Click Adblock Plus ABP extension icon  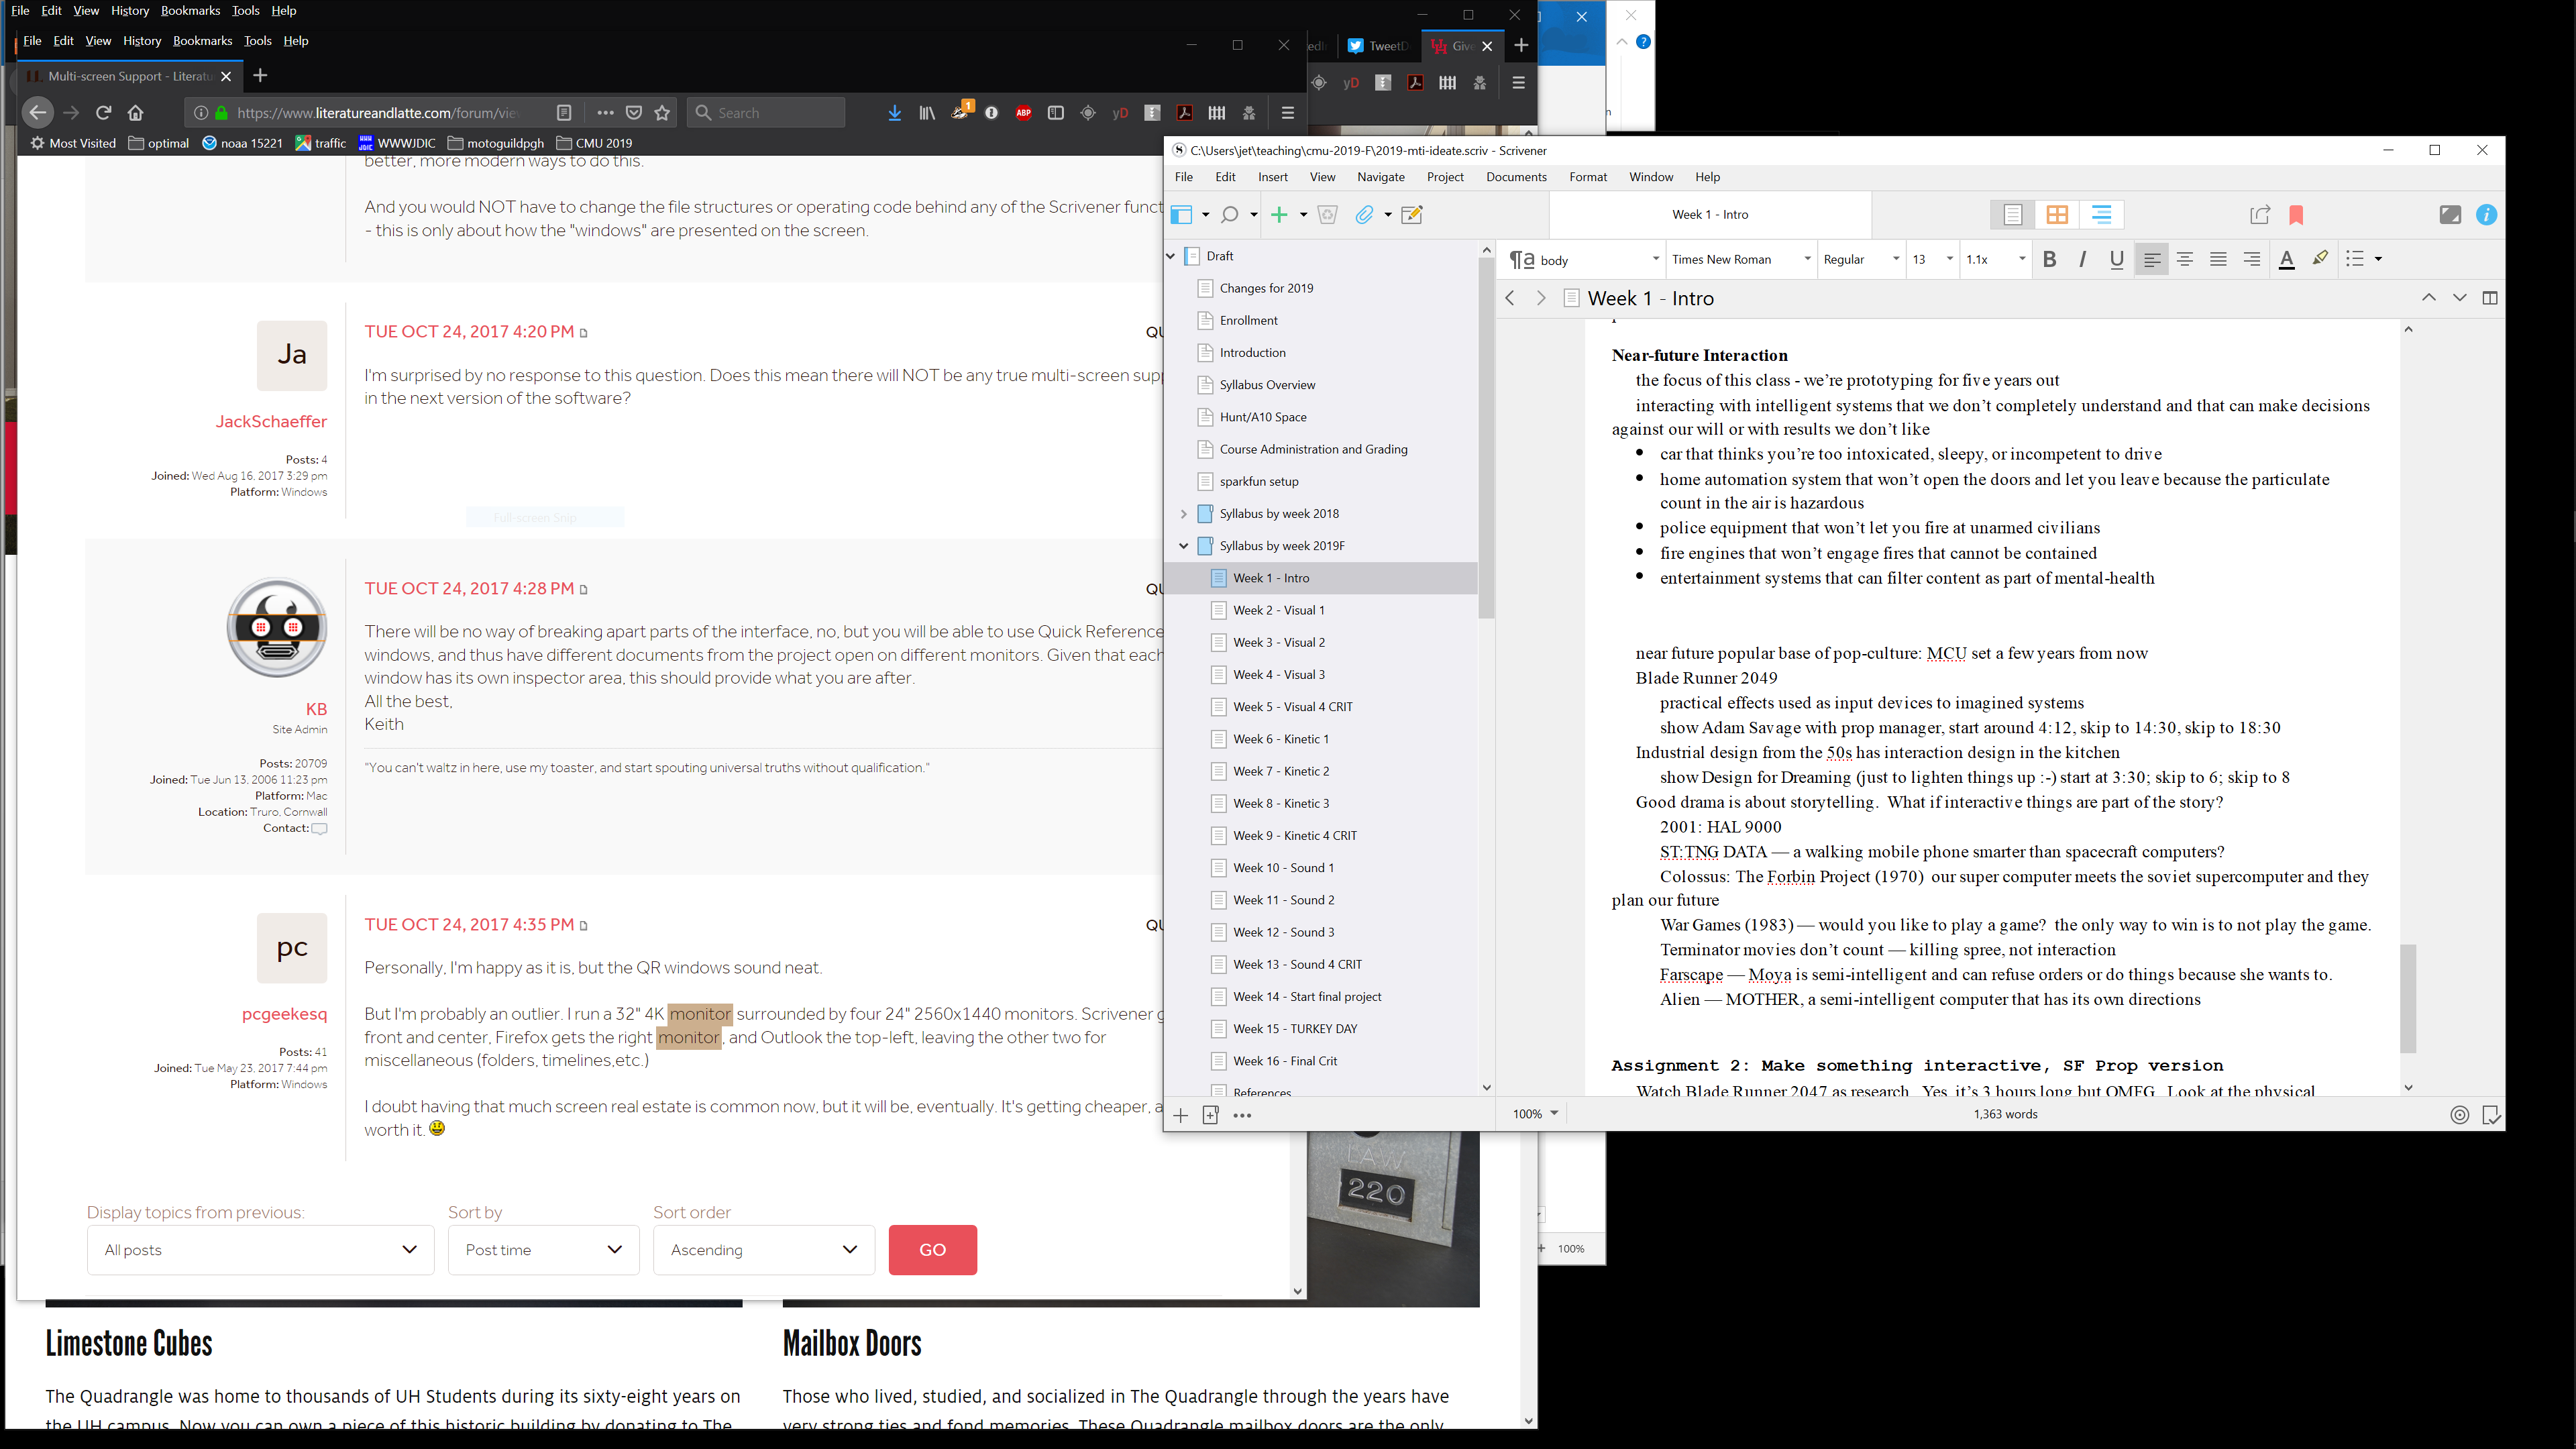pos(1023,113)
